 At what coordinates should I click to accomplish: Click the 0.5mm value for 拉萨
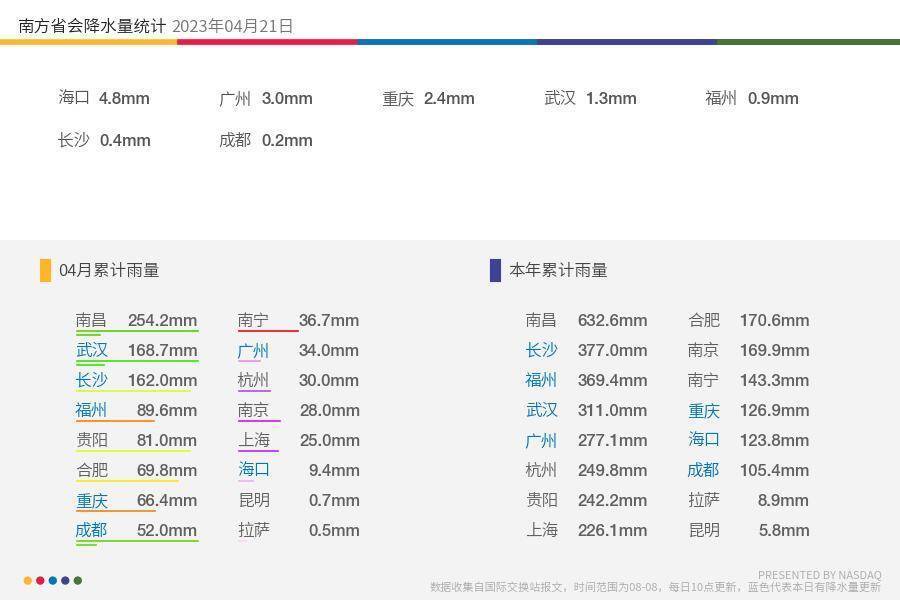335,530
